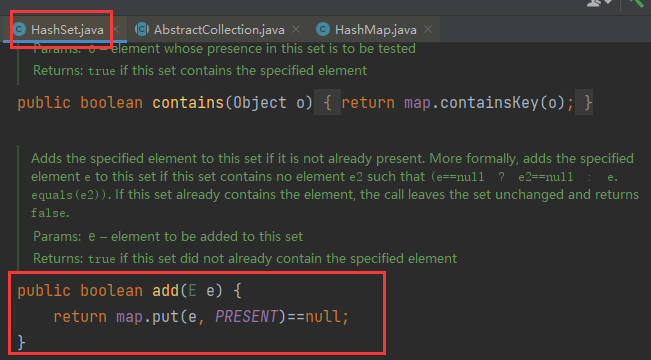Click the AbstractCollection.java abstract class icon
The height and width of the screenshot is (360, 651).
tap(142, 29)
